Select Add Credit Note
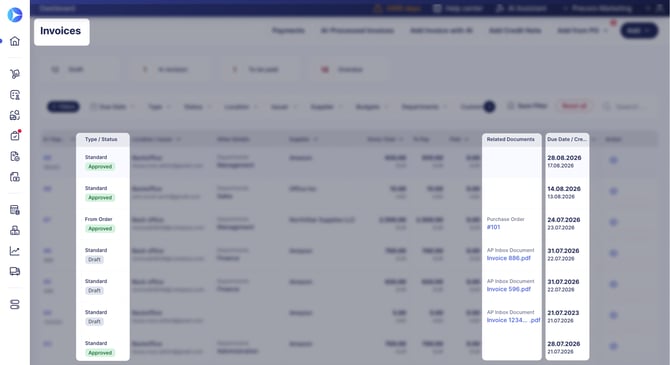The height and width of the screenshot is (365, 670). point(515,30)
